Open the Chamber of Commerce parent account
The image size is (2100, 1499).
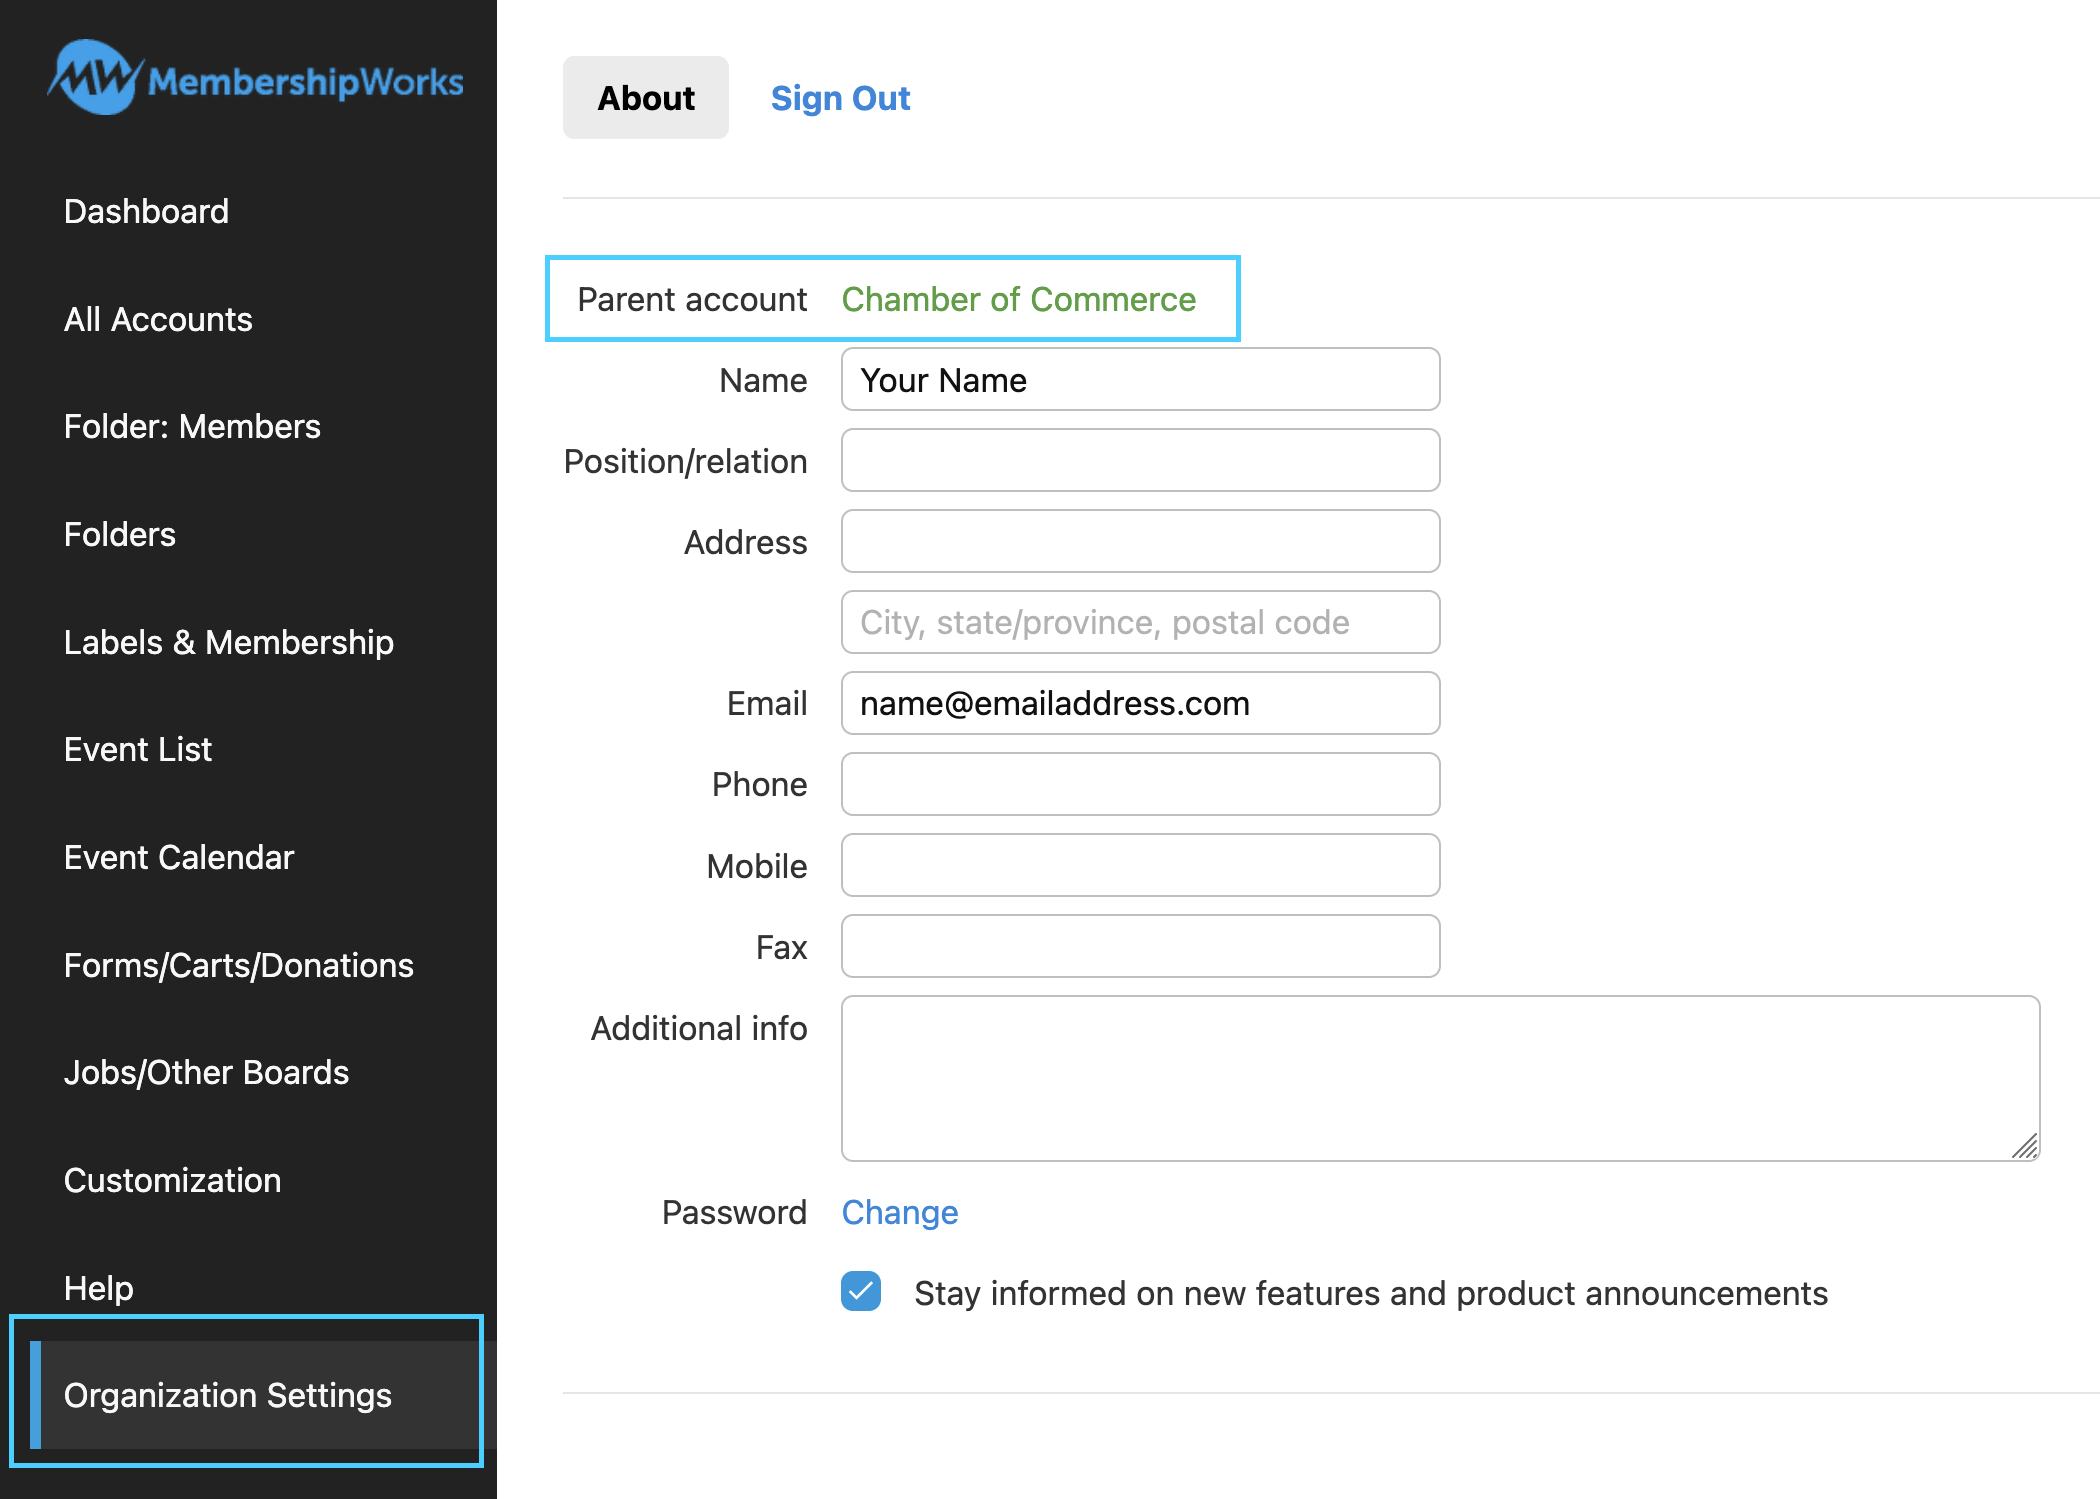coord(1018,299)
